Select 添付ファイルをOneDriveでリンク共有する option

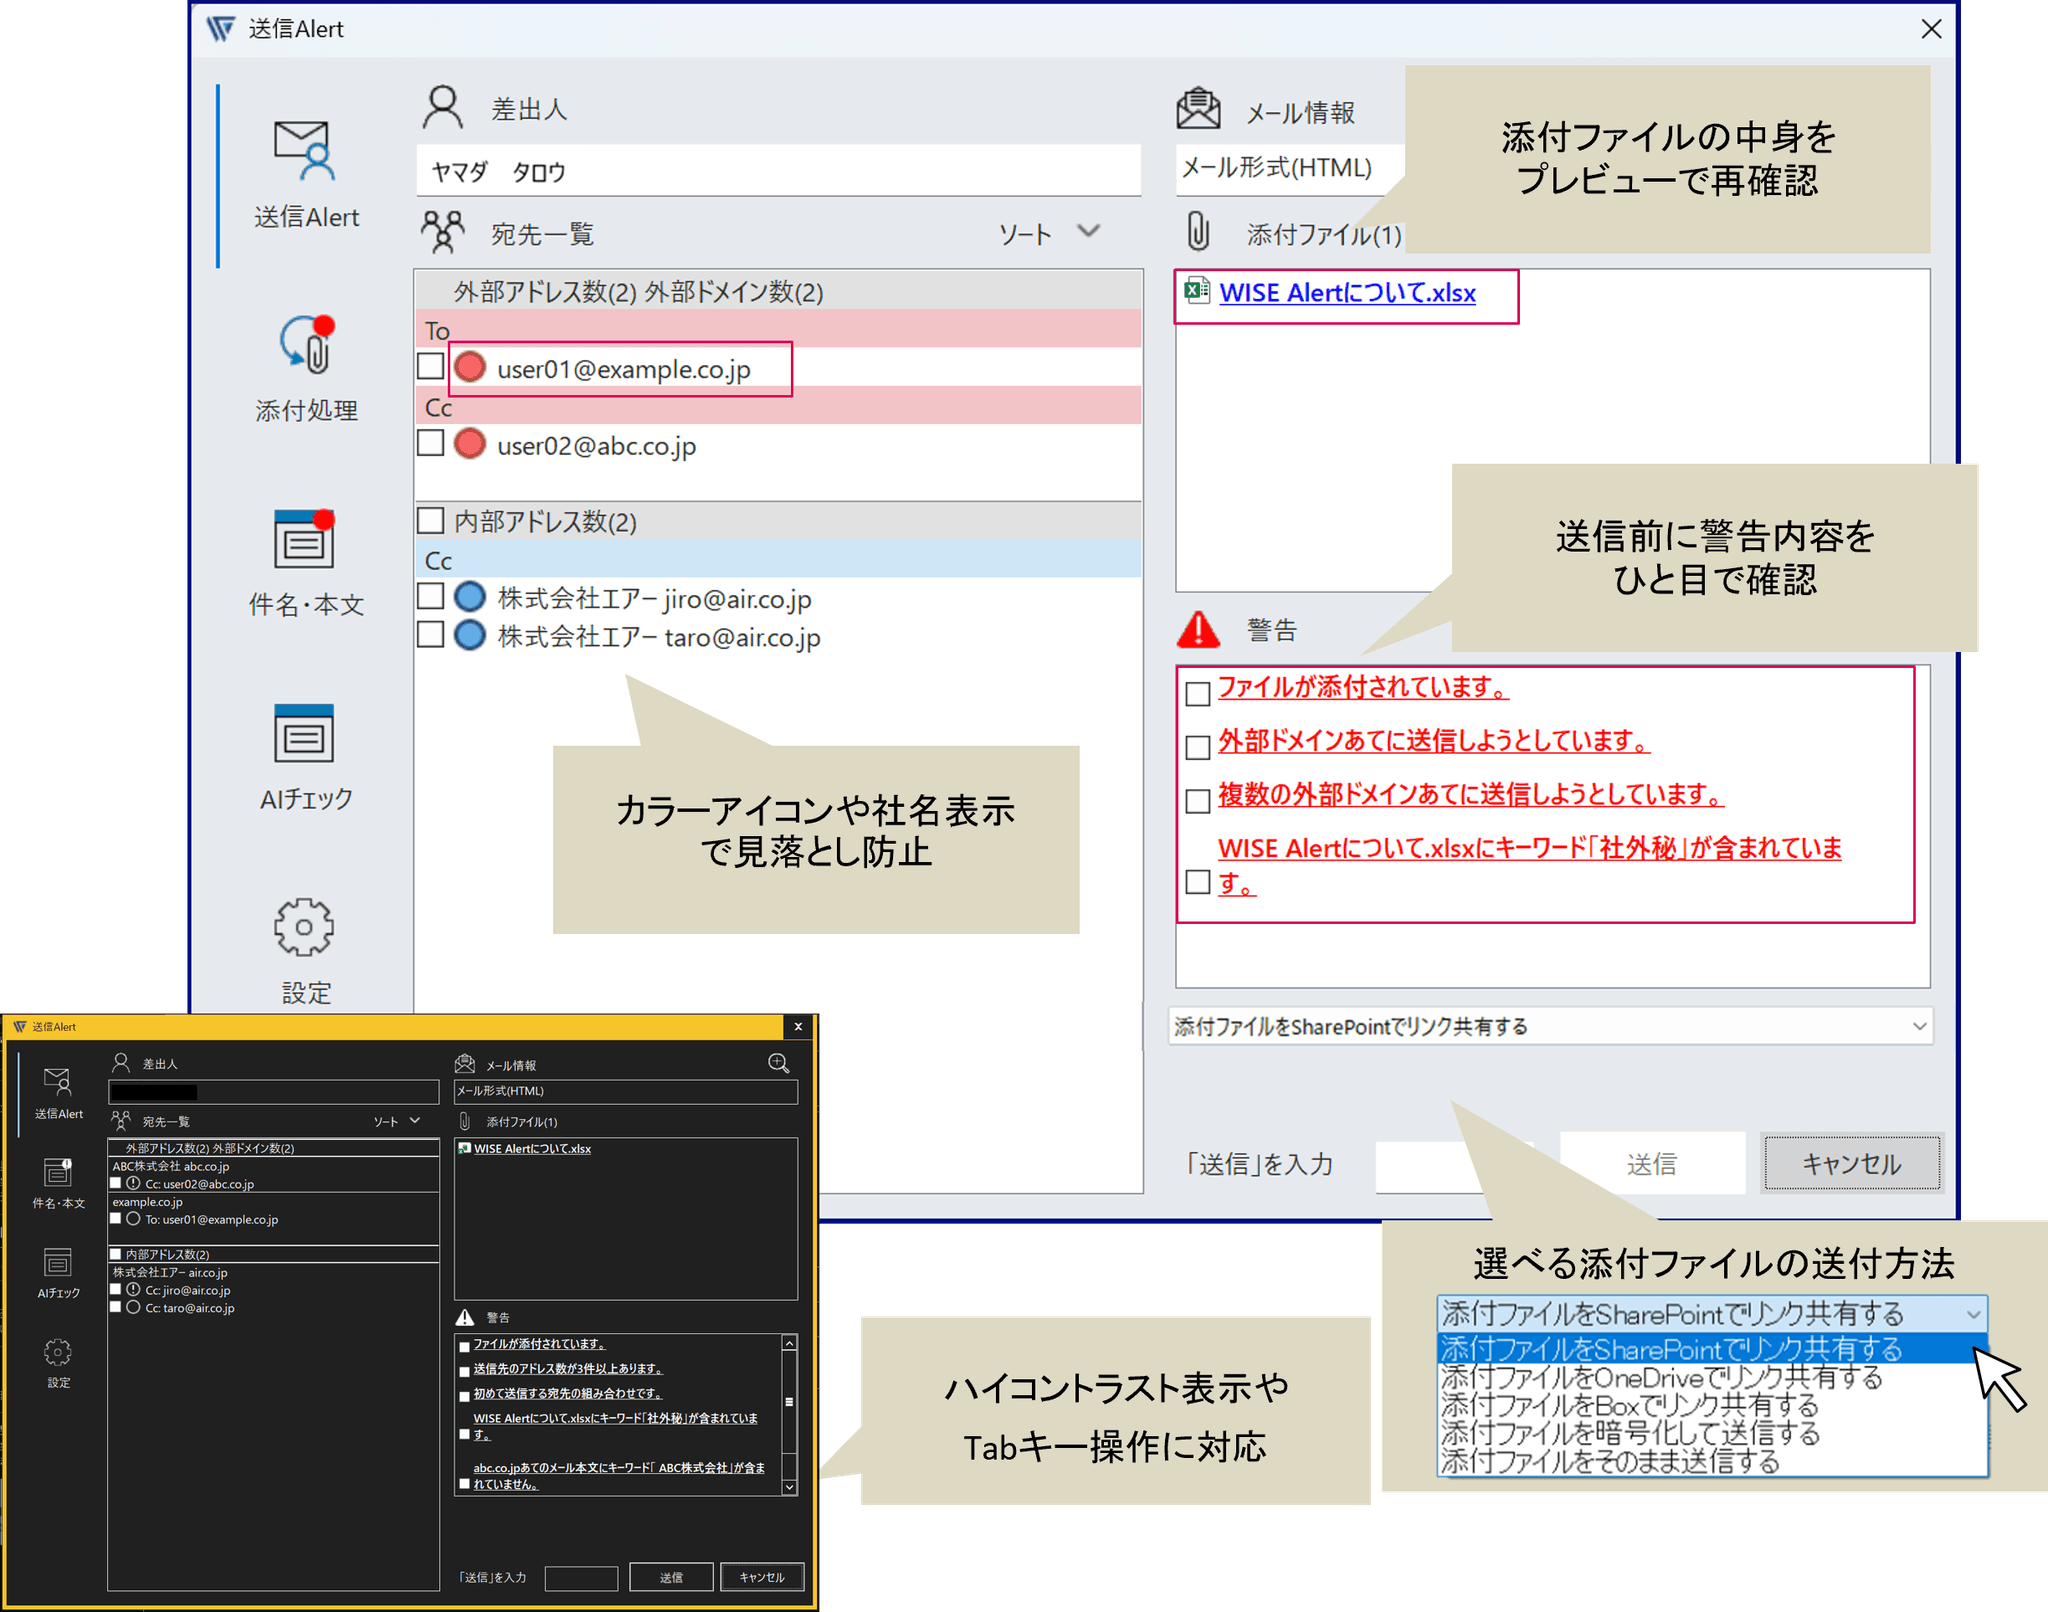[x=1660, y=1377]
